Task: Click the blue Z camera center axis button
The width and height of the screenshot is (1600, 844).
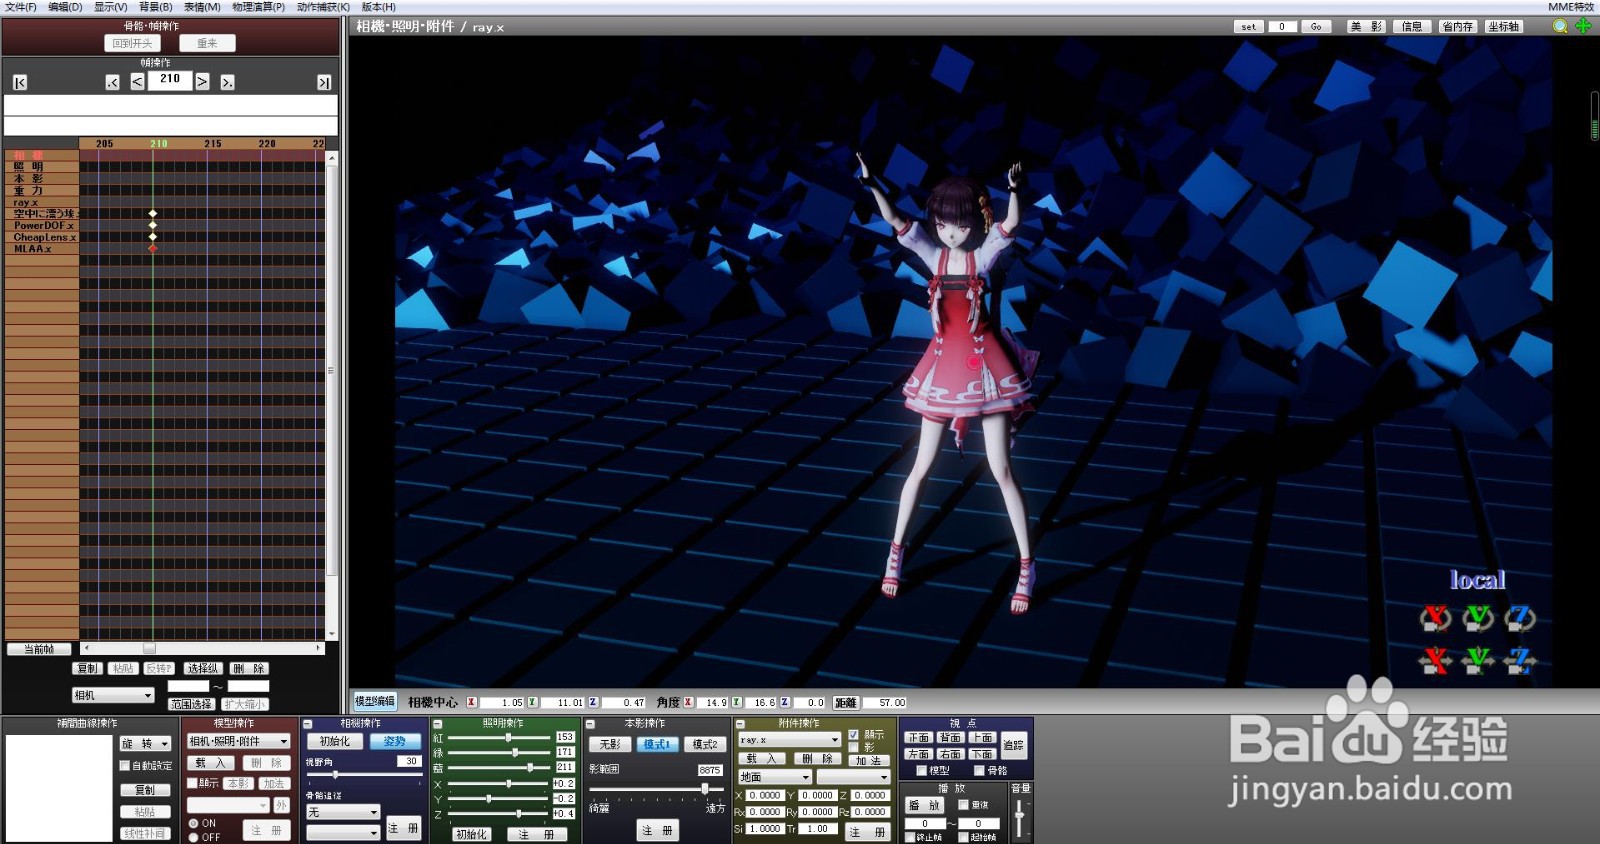Action: coord(593,703)
